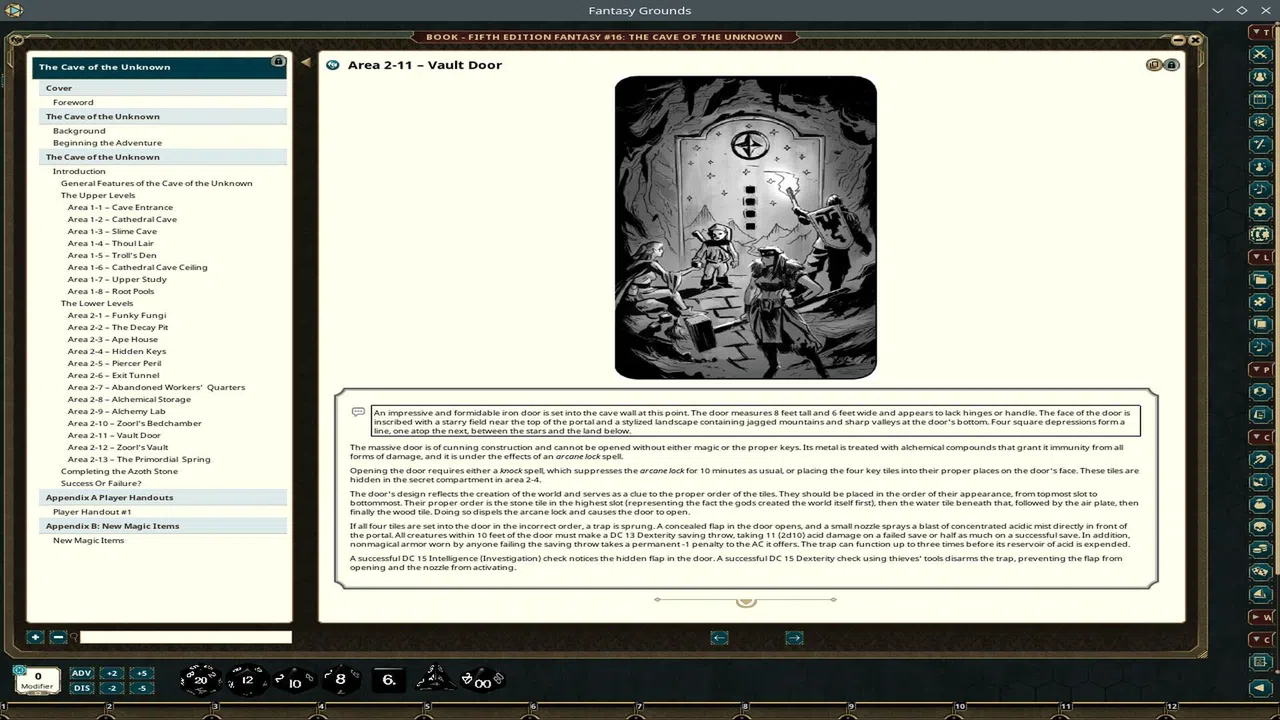Open Area 2-4 – Hidden Keys link
1280x720 pixels.
(117, 351)
